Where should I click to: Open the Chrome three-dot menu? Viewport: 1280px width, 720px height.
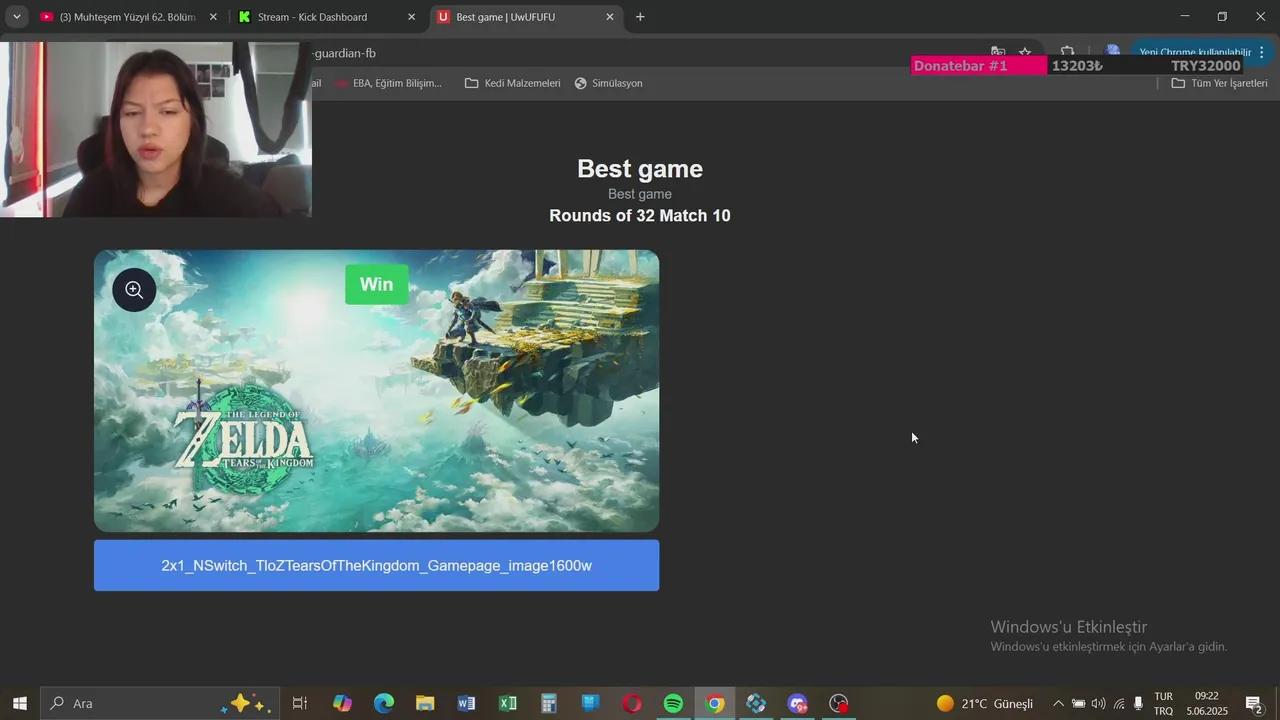[1261, 52]
